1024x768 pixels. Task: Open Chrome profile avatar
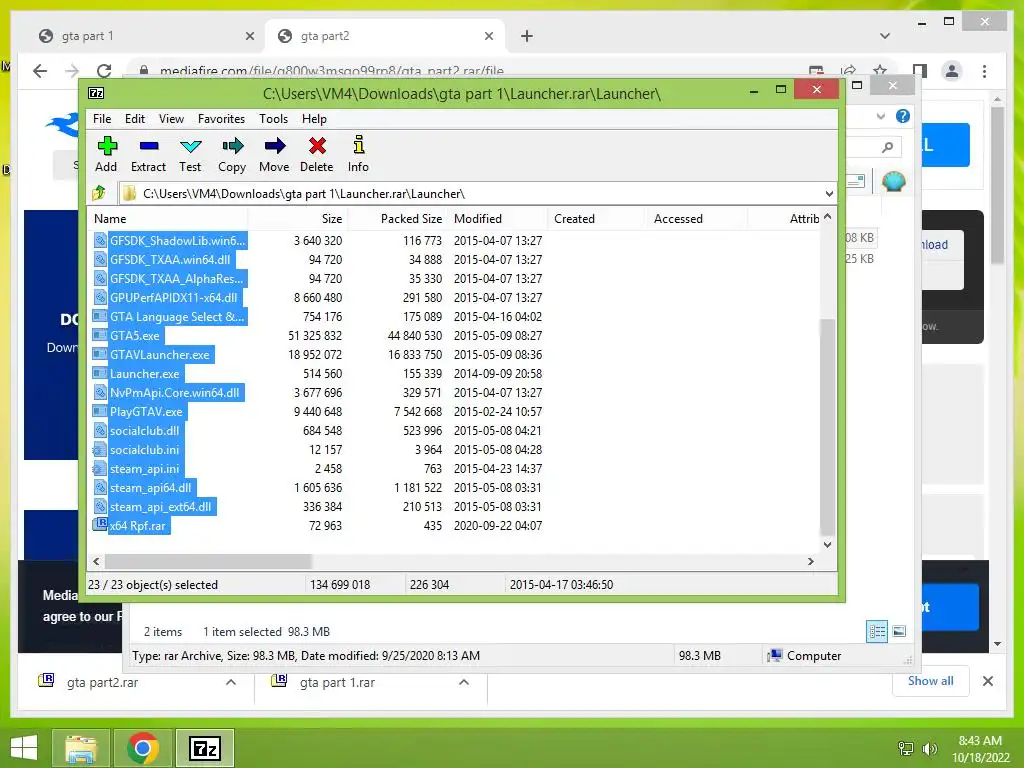(x=952, y=71)
